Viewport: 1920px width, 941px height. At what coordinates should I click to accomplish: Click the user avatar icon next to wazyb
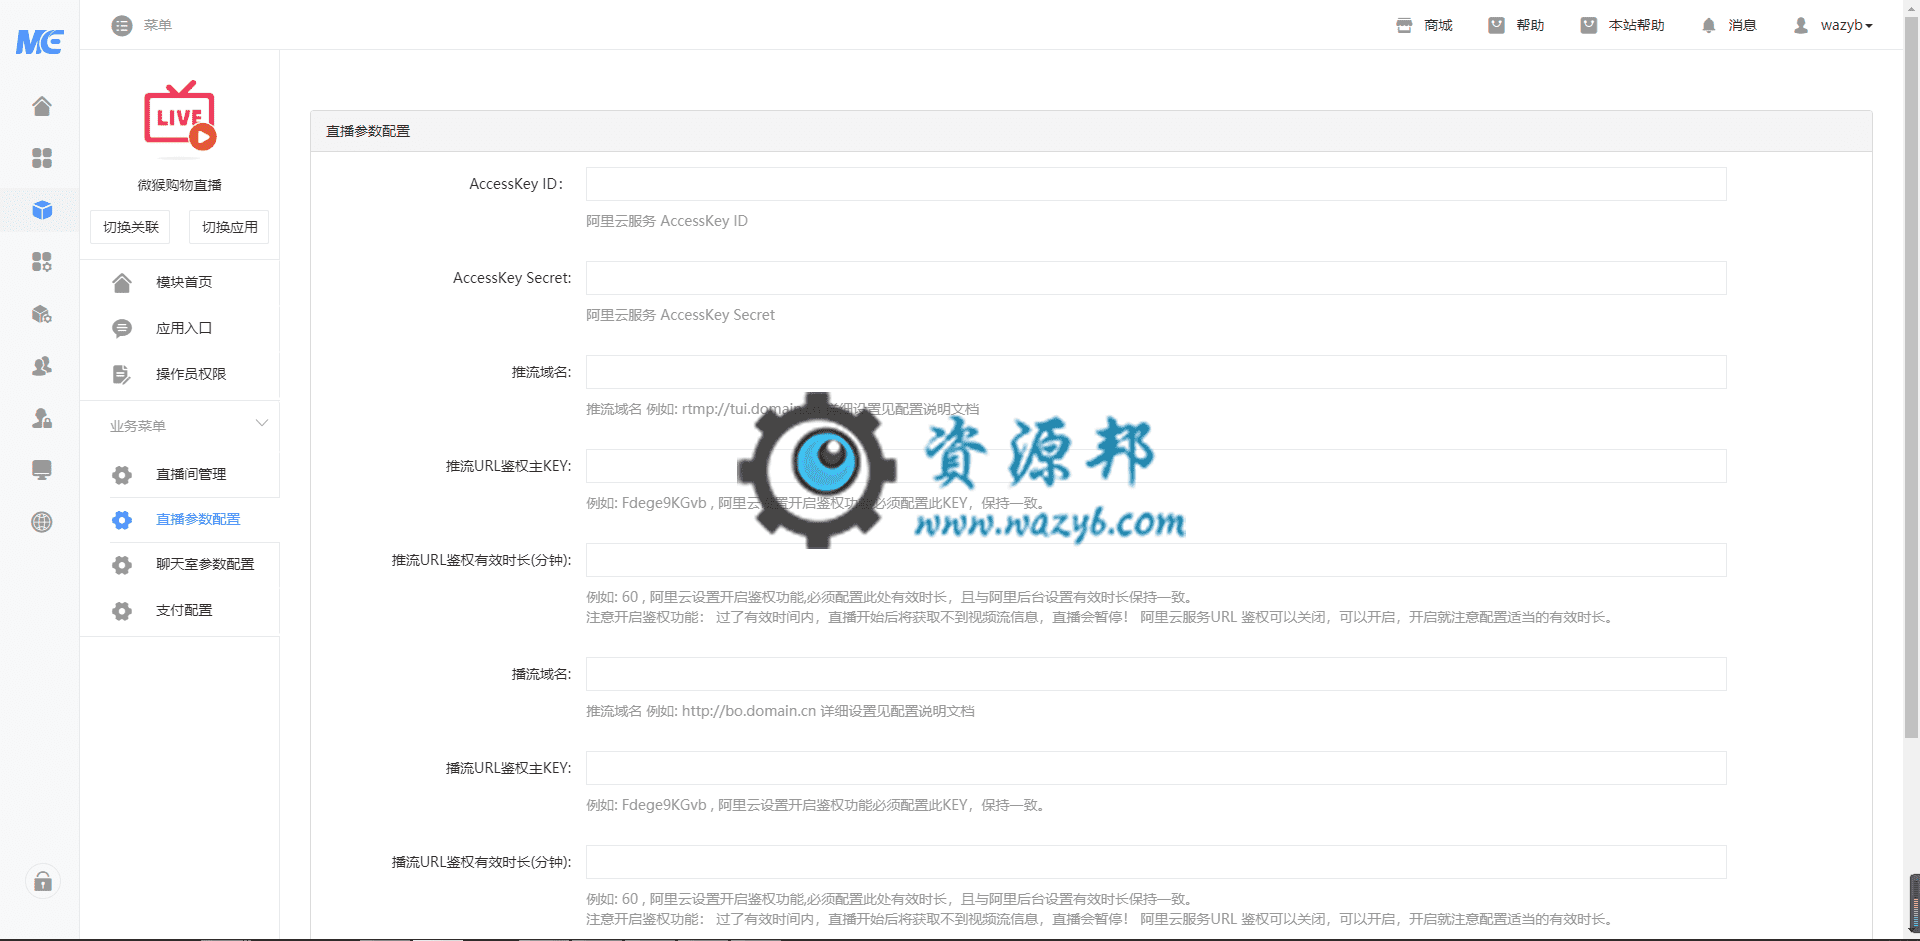click(1800, 25)
